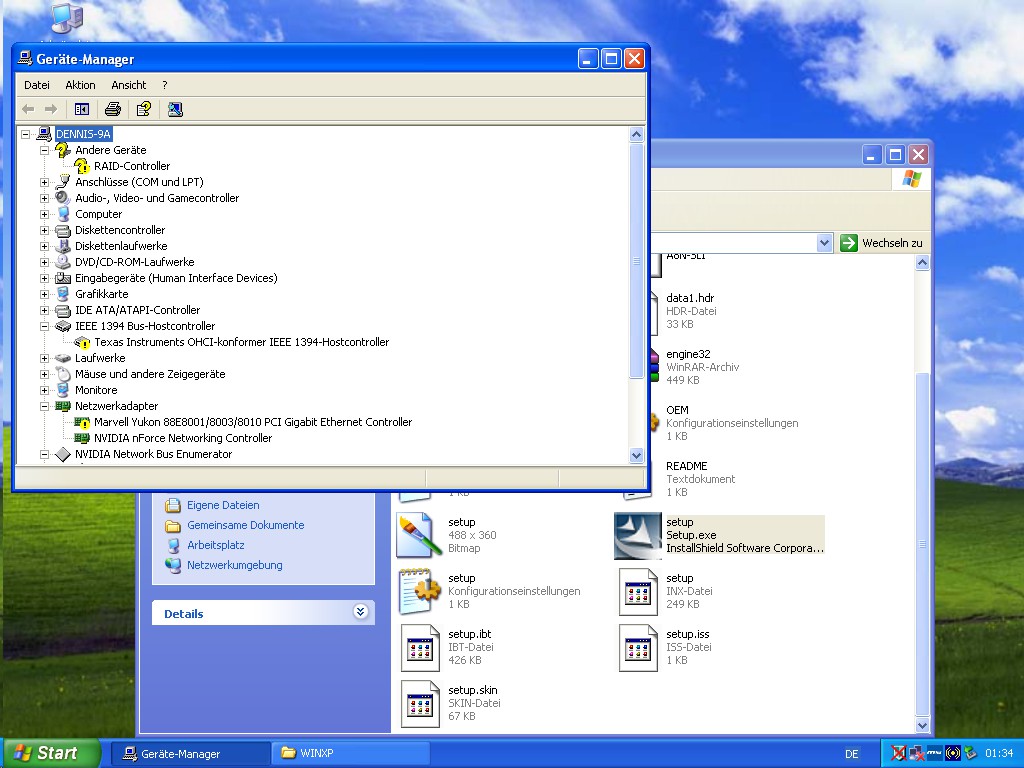1024x768 pixels.
Task: Select the README text document name
Action: tap(686, 466)
